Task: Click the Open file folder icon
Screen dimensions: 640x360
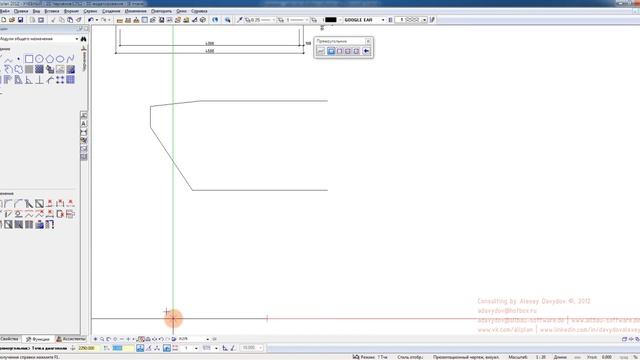Action: [x=12, y=20]
